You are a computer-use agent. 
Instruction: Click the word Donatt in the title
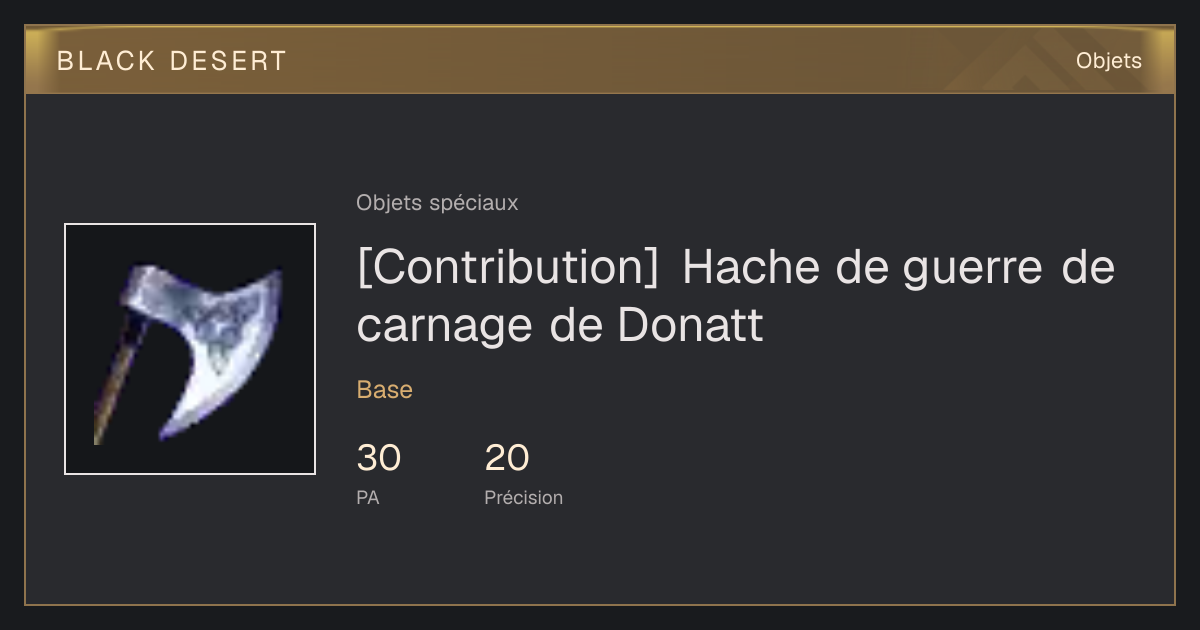click(x=691, y=325)
